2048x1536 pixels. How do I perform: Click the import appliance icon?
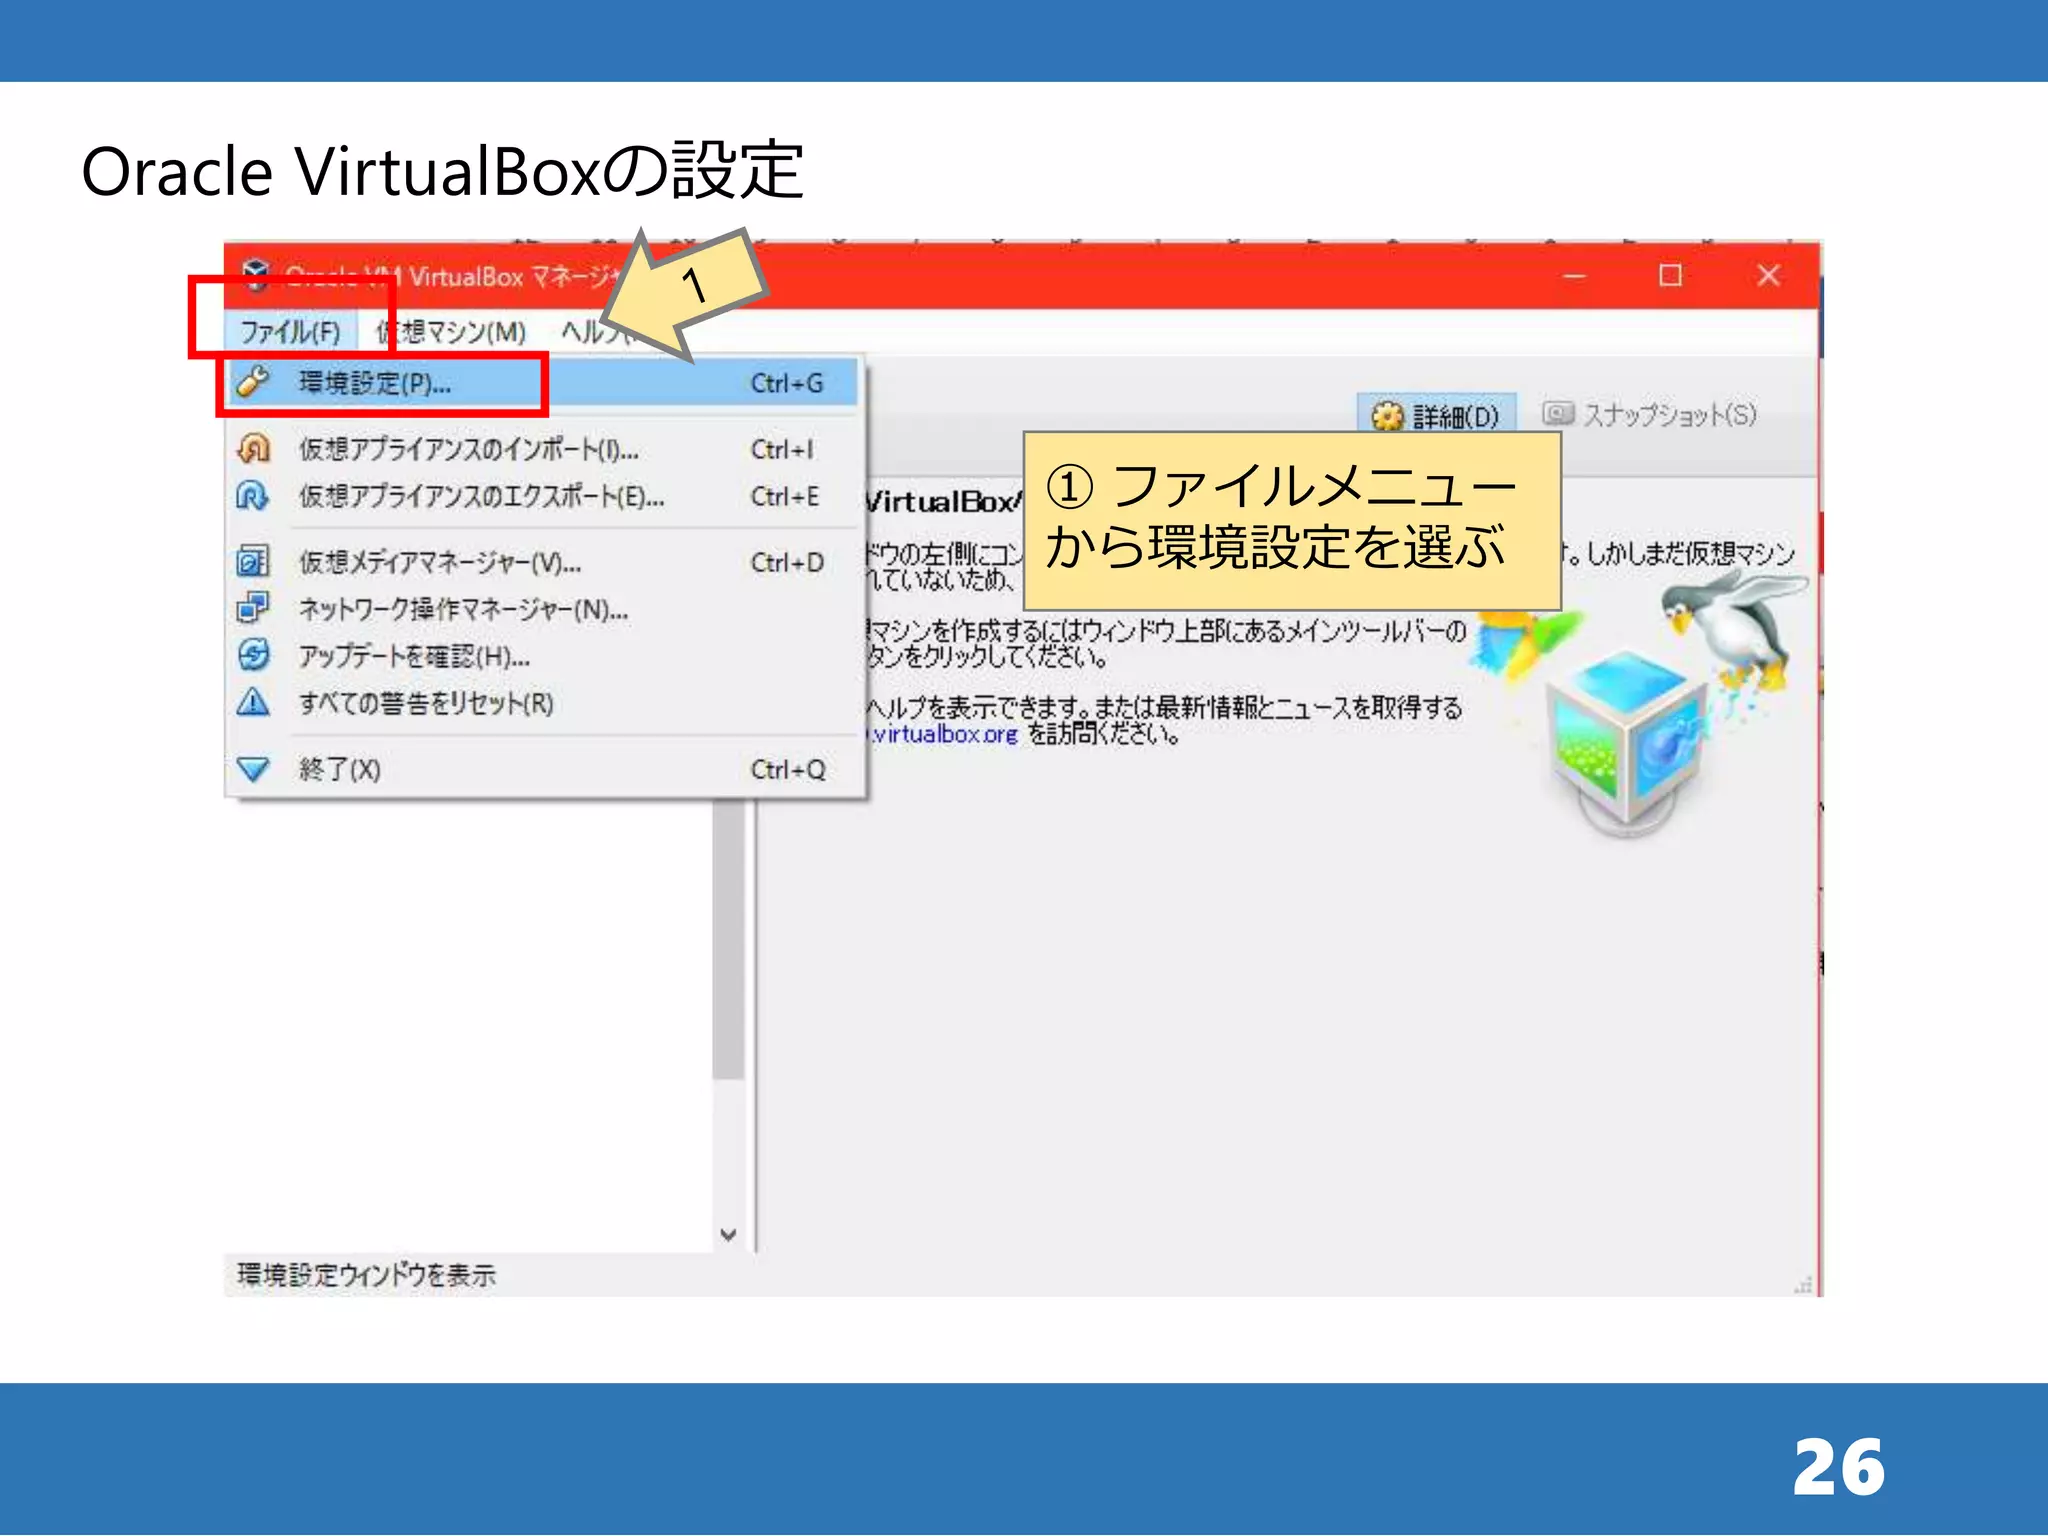(253, 449)
